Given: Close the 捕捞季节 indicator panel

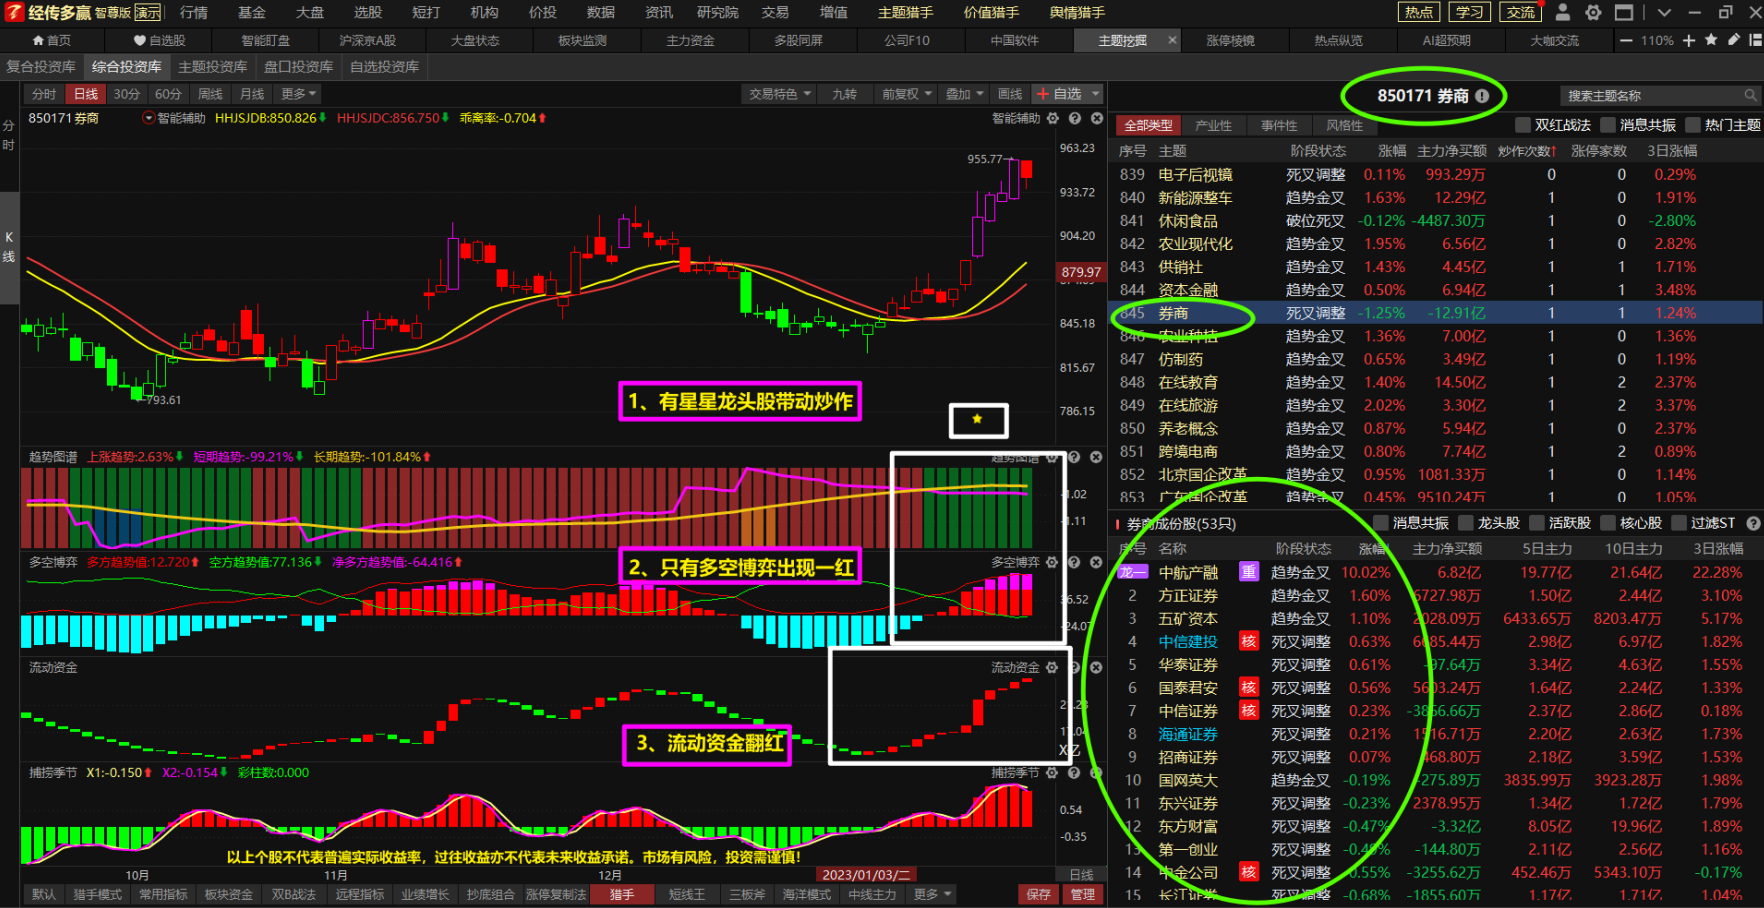Looking at the screenshot, I should click(1096, 772).
